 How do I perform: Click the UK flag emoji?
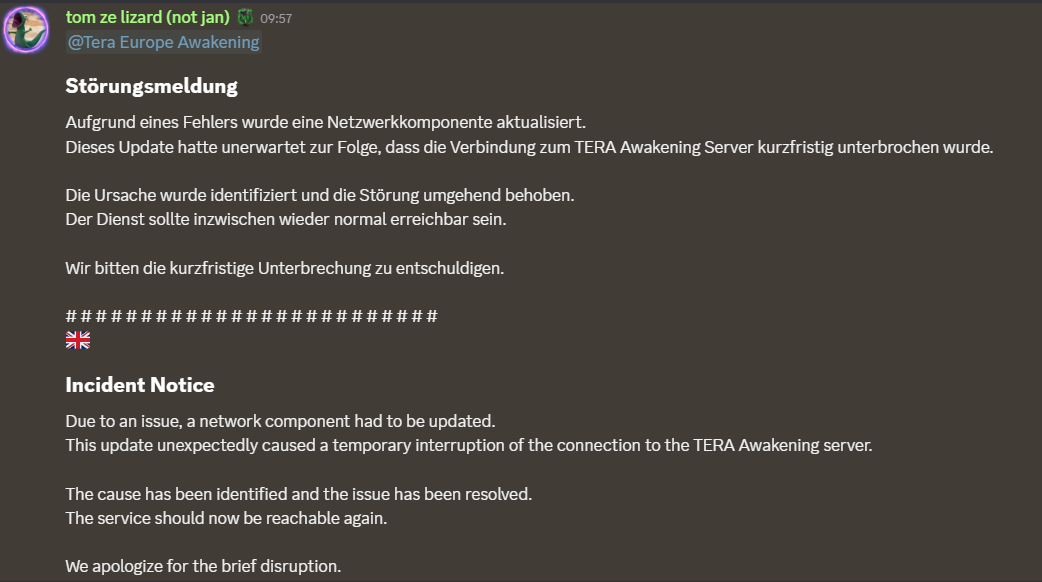(x=78, y=341)
